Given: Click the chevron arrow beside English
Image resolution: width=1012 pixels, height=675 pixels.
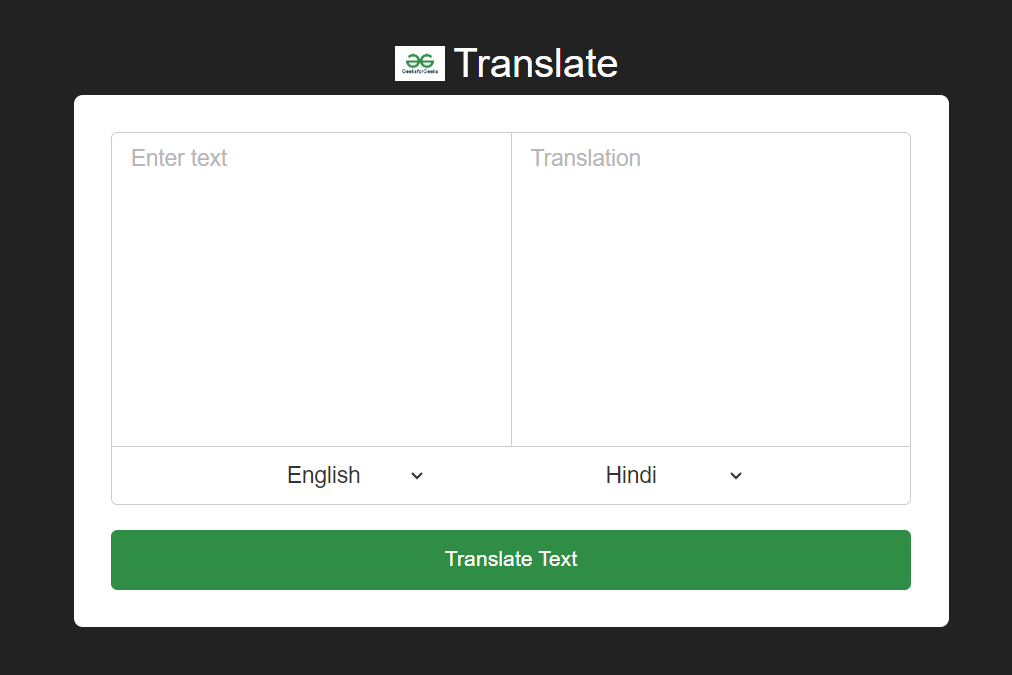Looking at the screenshot, I should (417, 476).
